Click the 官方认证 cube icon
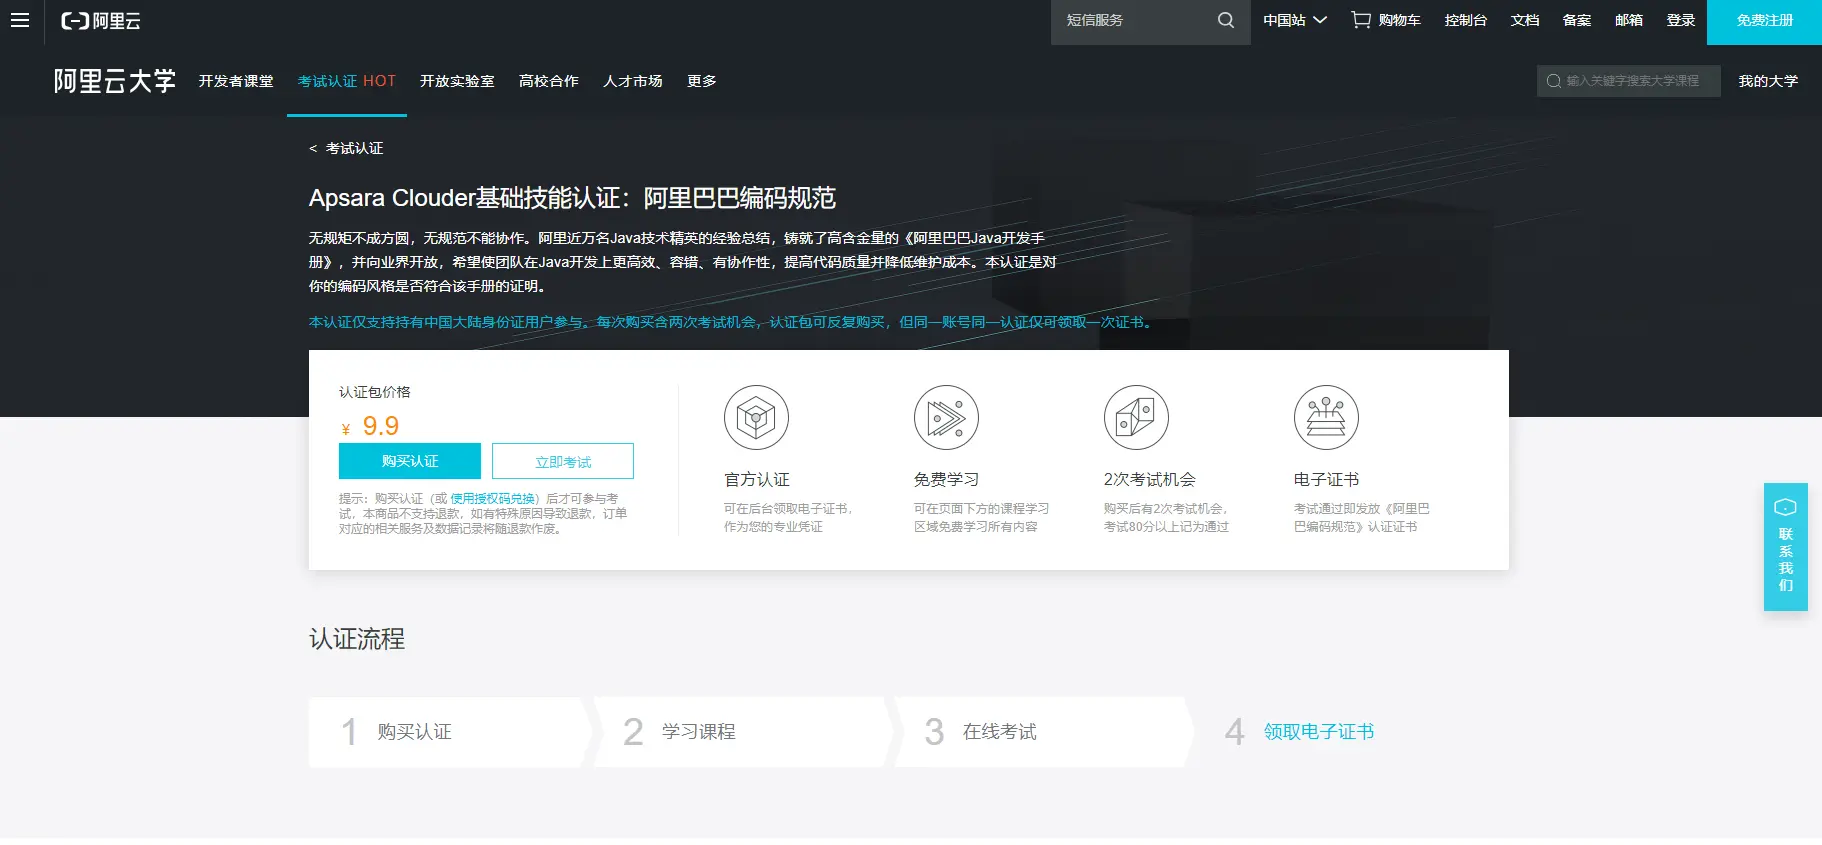 (756, 417)
